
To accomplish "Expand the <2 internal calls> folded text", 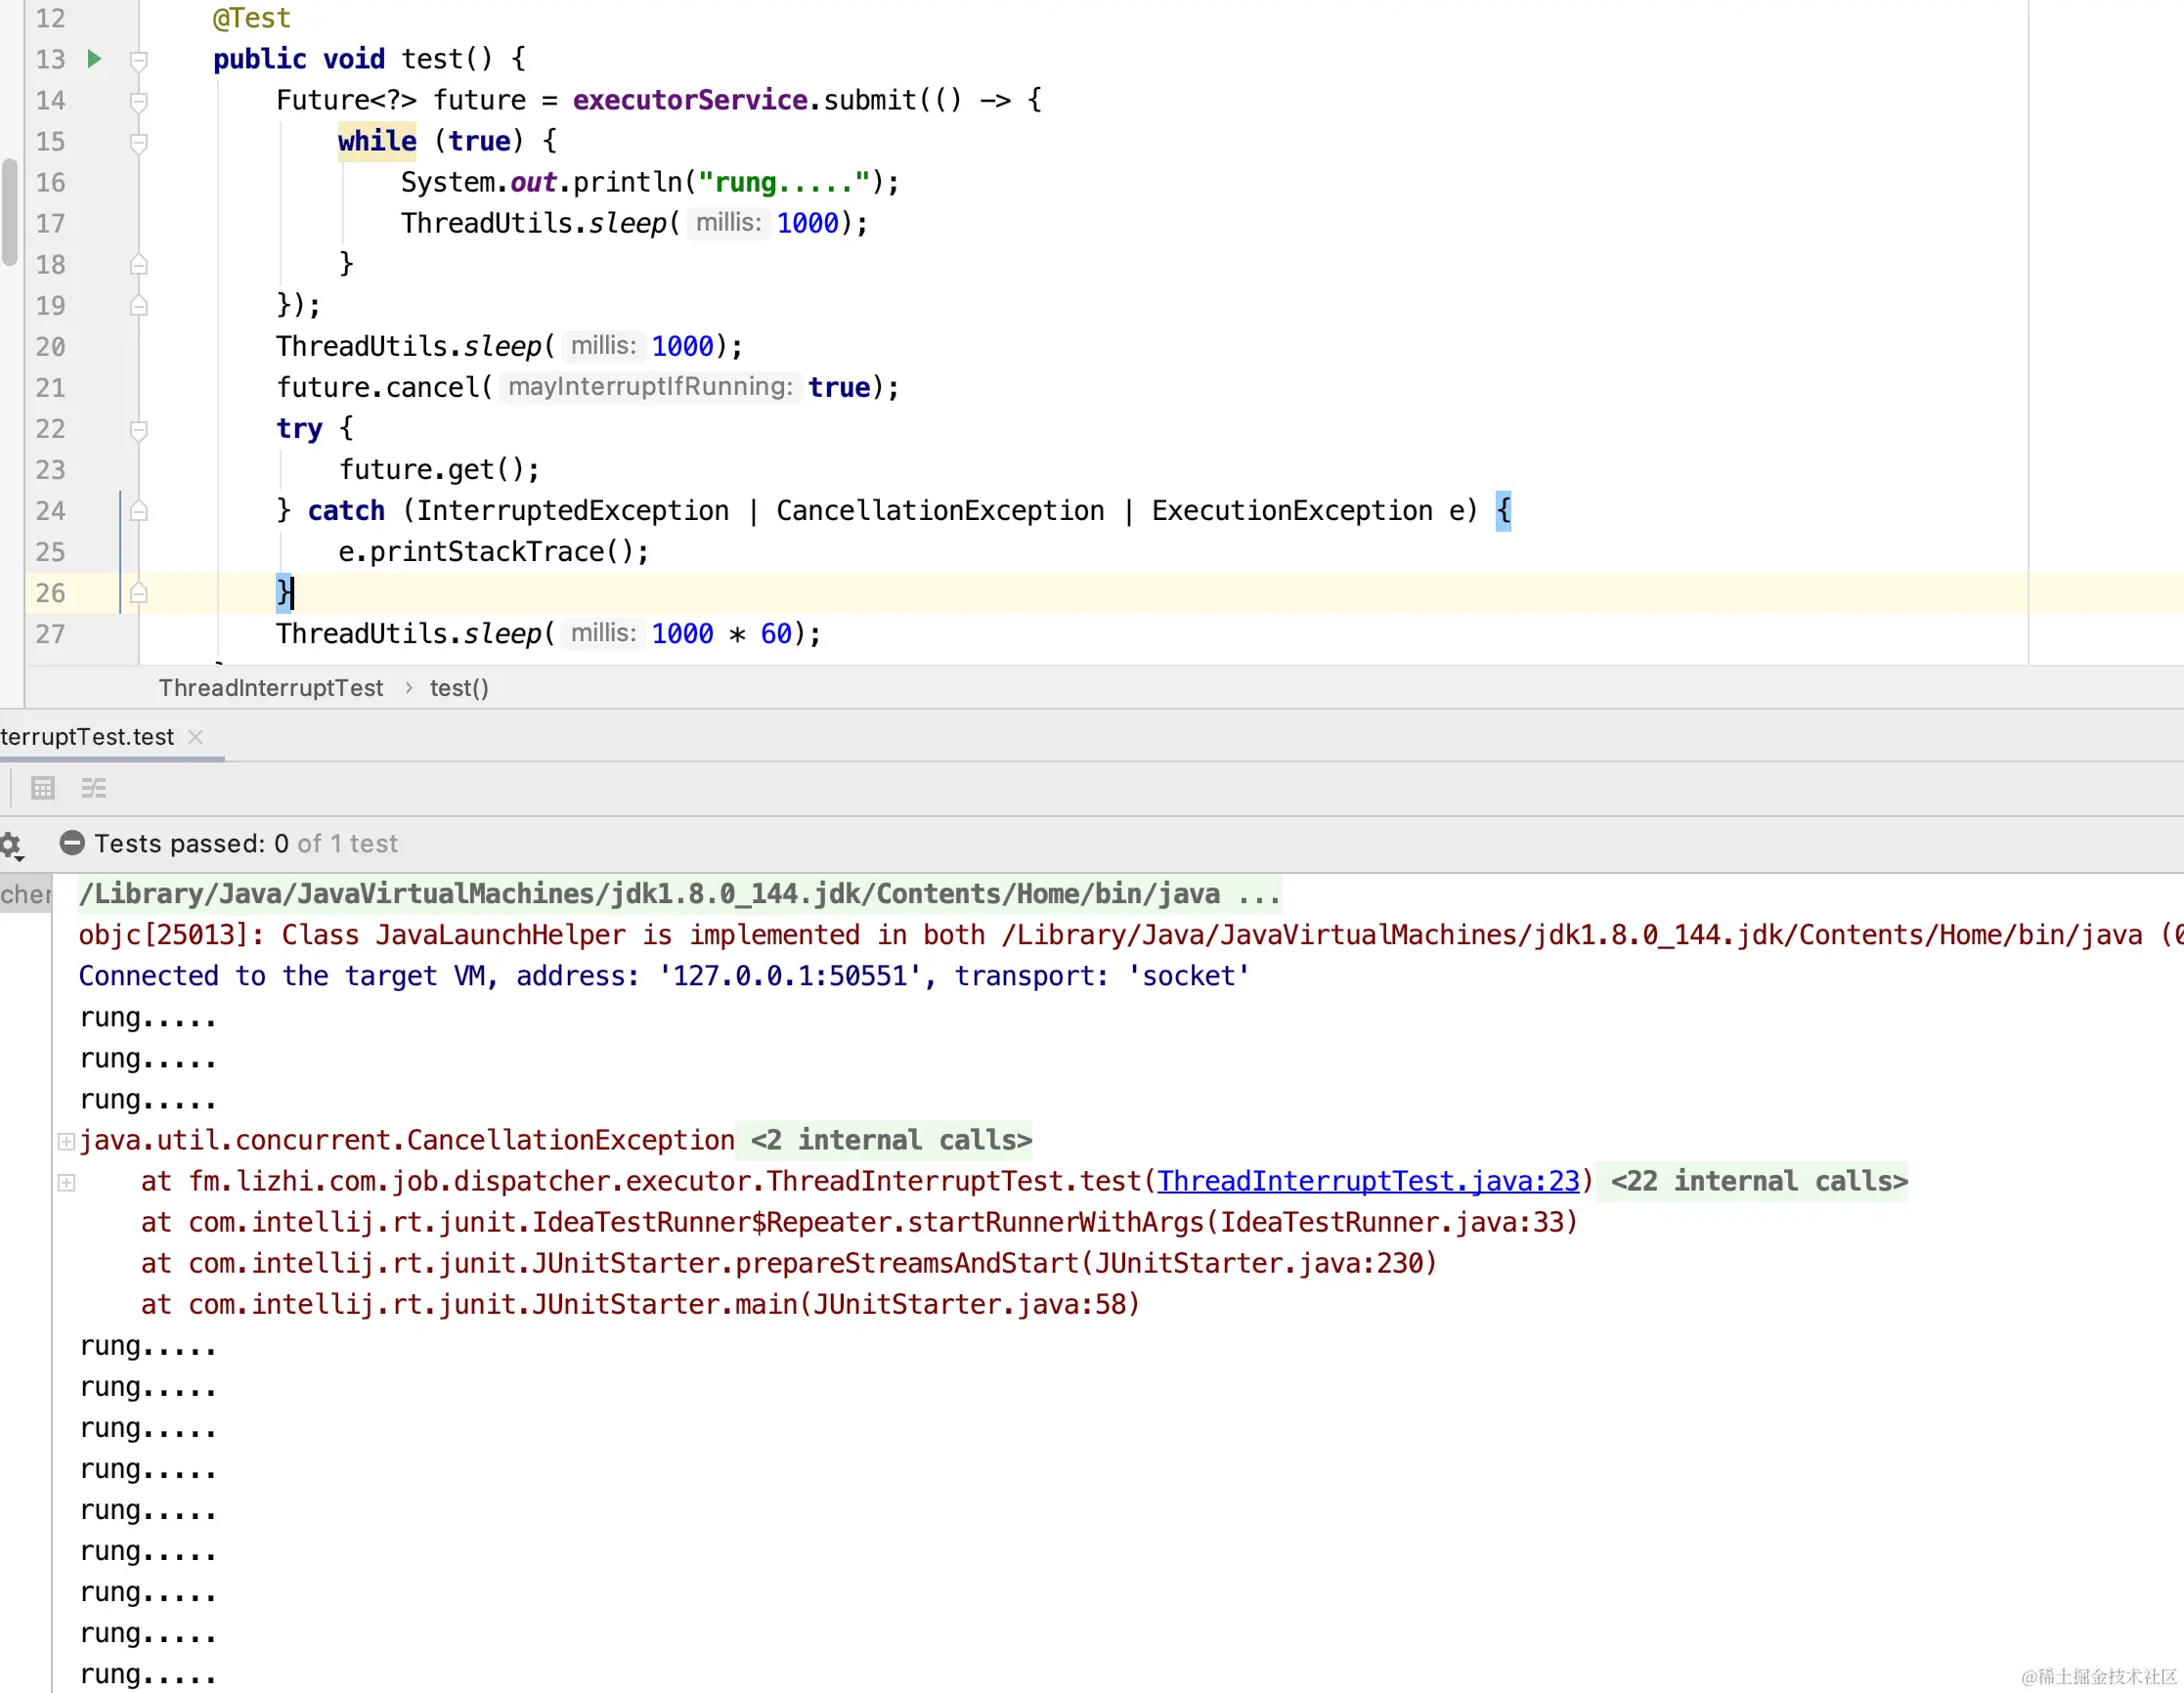I will (x=890, y=1140).
